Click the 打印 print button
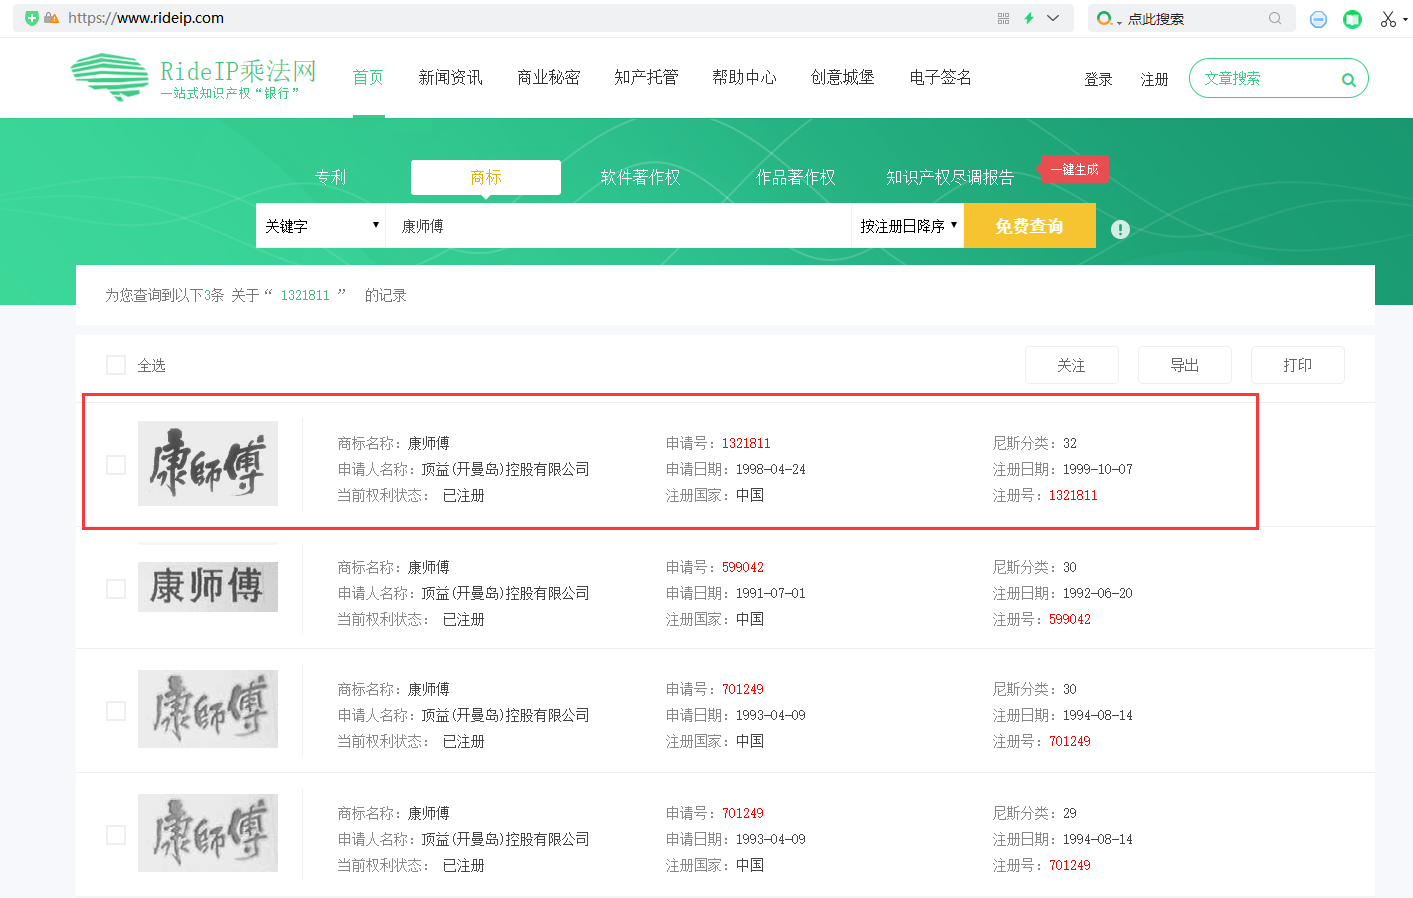Viewport: 1413px width, 898px height. point(1298,365)
